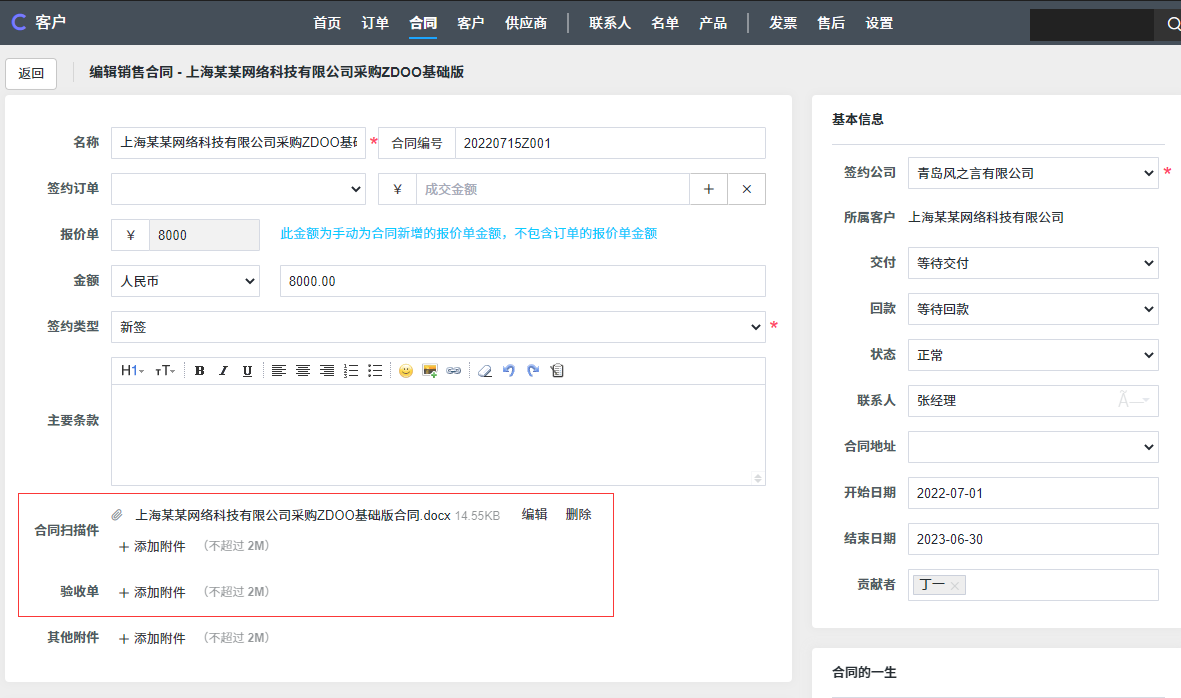Open the 状态 dropdown showing 正常
This screenshot has width=1181, height=698.
1033,355
